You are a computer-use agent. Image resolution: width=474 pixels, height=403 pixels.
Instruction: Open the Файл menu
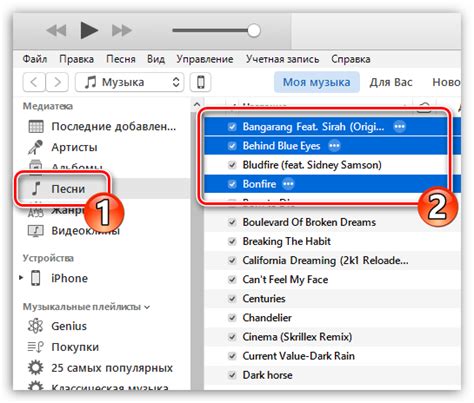click(x=35, y=59)
